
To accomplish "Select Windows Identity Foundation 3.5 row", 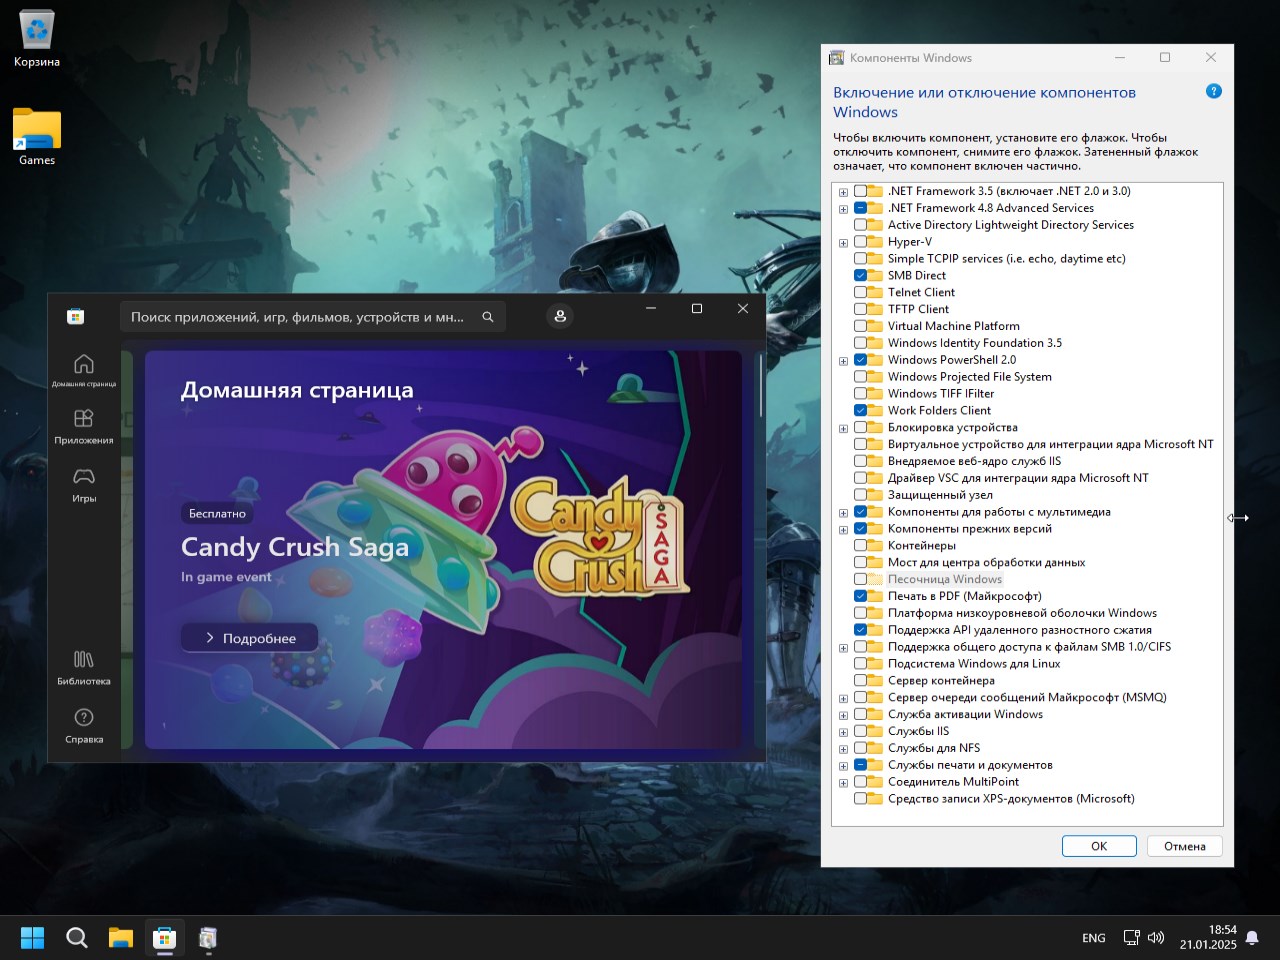I will click(x=975, y=343).
